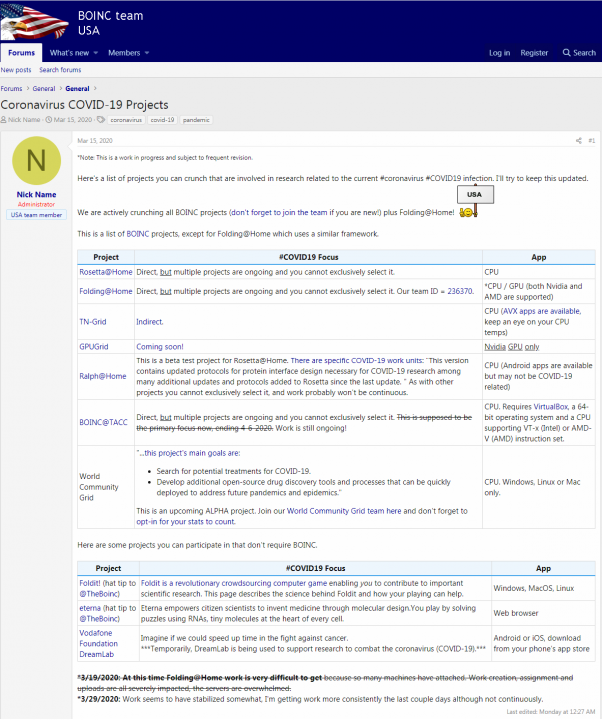Open Vodafone Foundation DreamLab link

pyautogui.click(x=98, y=643)
